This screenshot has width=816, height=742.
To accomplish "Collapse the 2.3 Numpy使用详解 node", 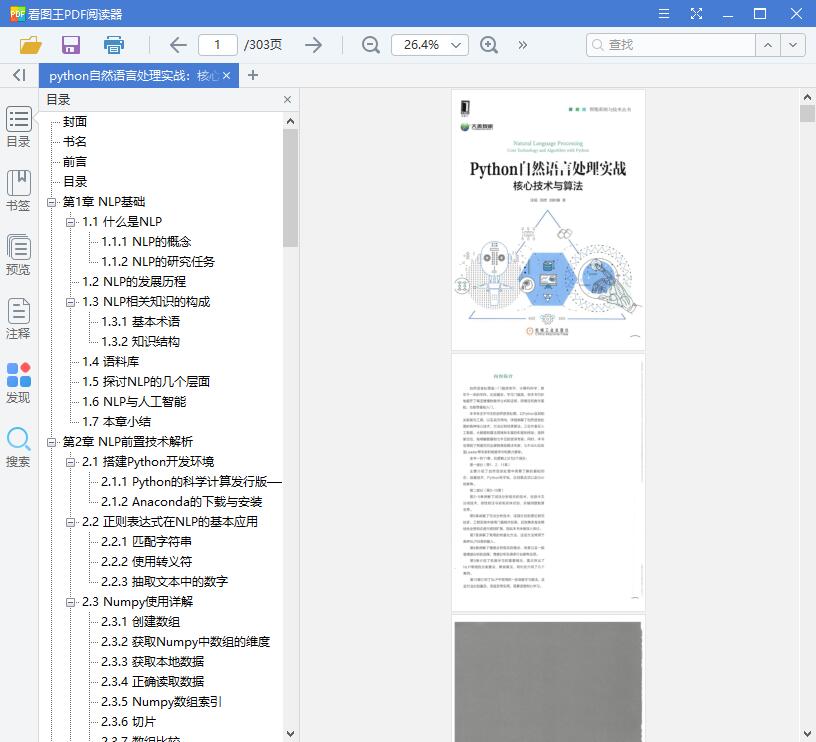I will 70,603.
